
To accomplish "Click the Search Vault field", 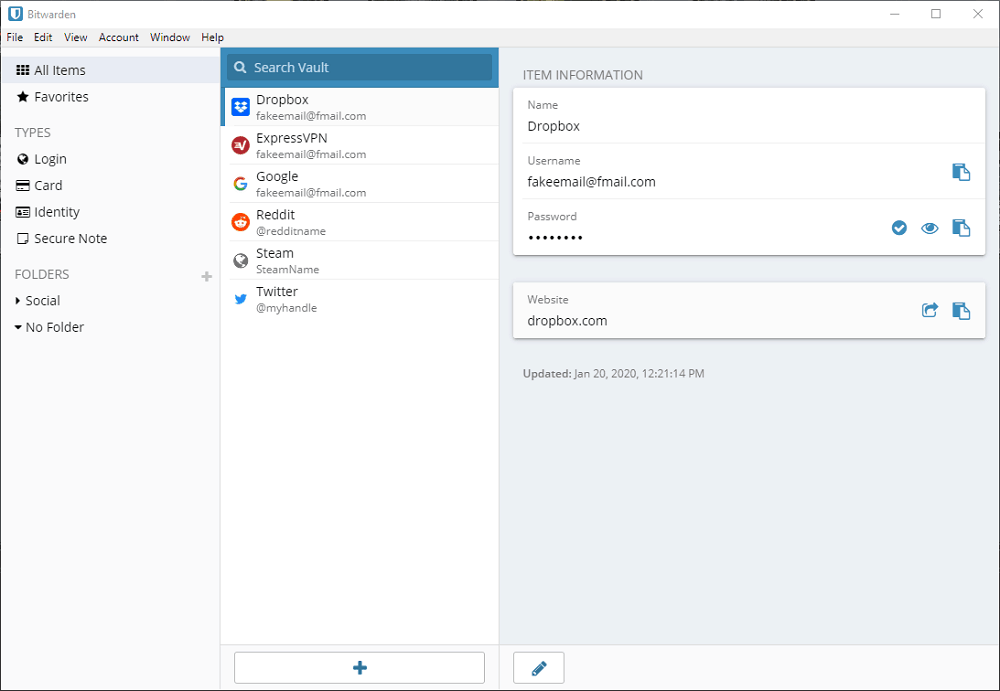I will (360, 67).
